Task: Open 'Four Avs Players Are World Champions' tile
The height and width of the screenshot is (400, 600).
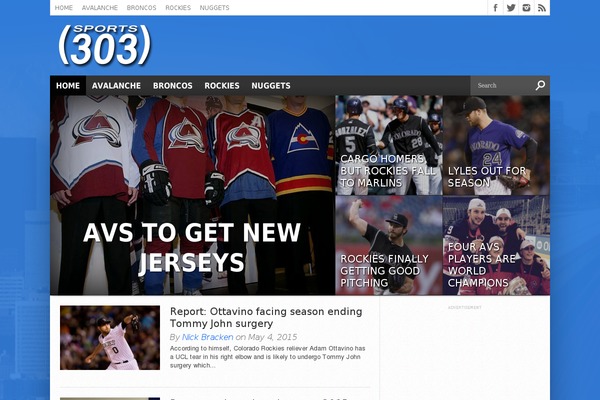Action: click(496, 245)
